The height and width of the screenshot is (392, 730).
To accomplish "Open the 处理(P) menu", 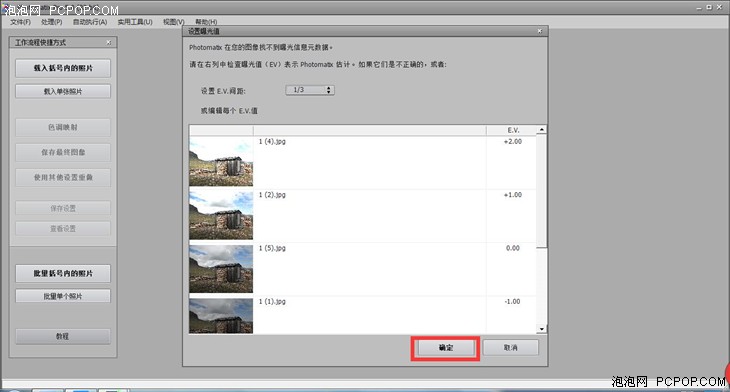I will coord(51,22).
